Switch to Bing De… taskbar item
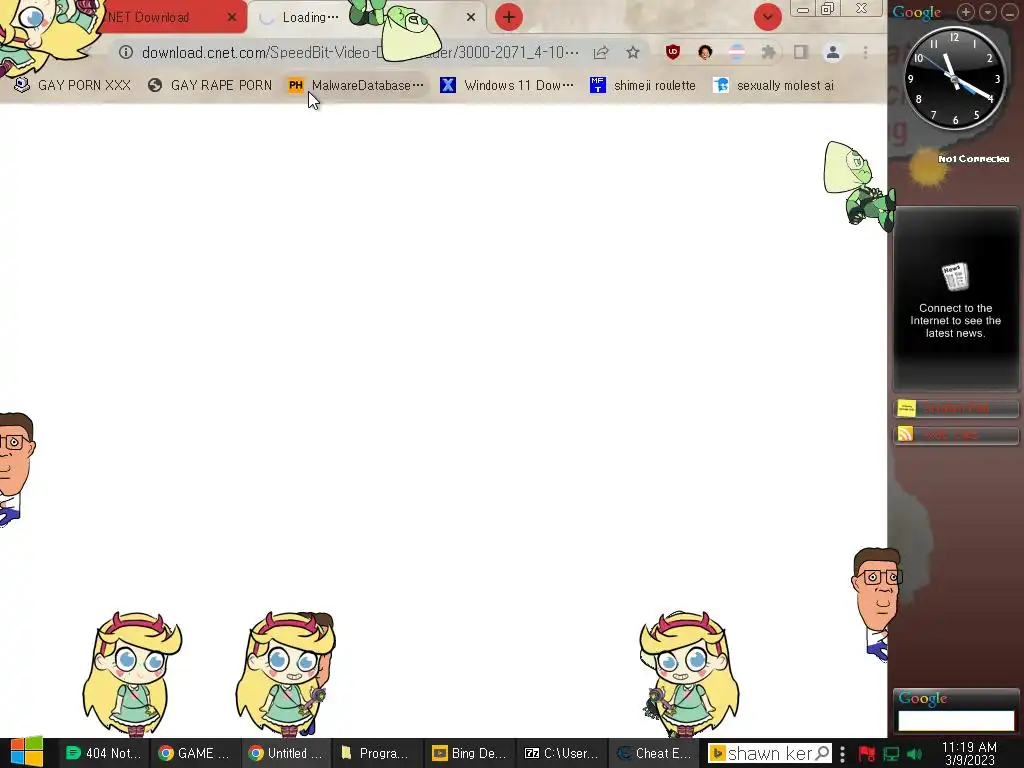 470,753
